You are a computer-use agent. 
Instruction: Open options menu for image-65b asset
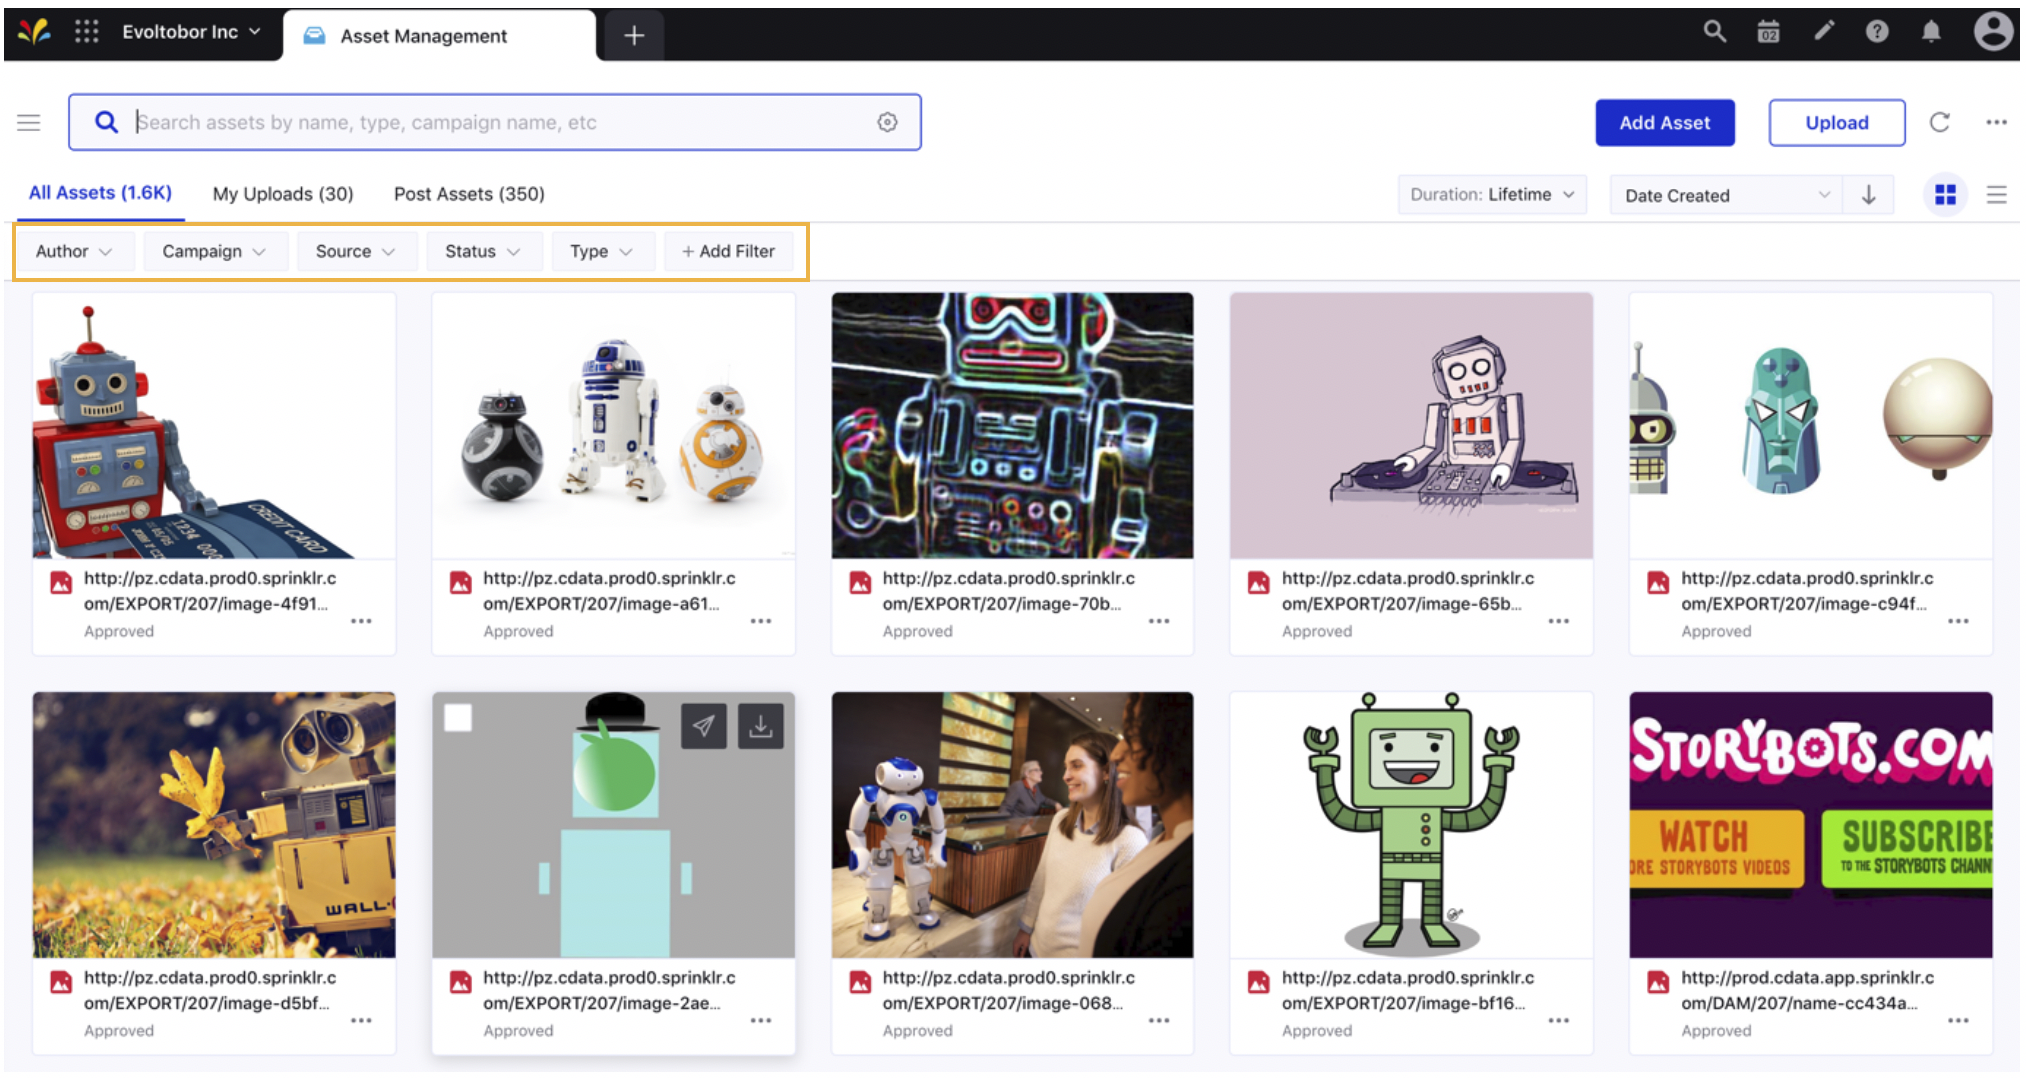[x=1558, y=621]
